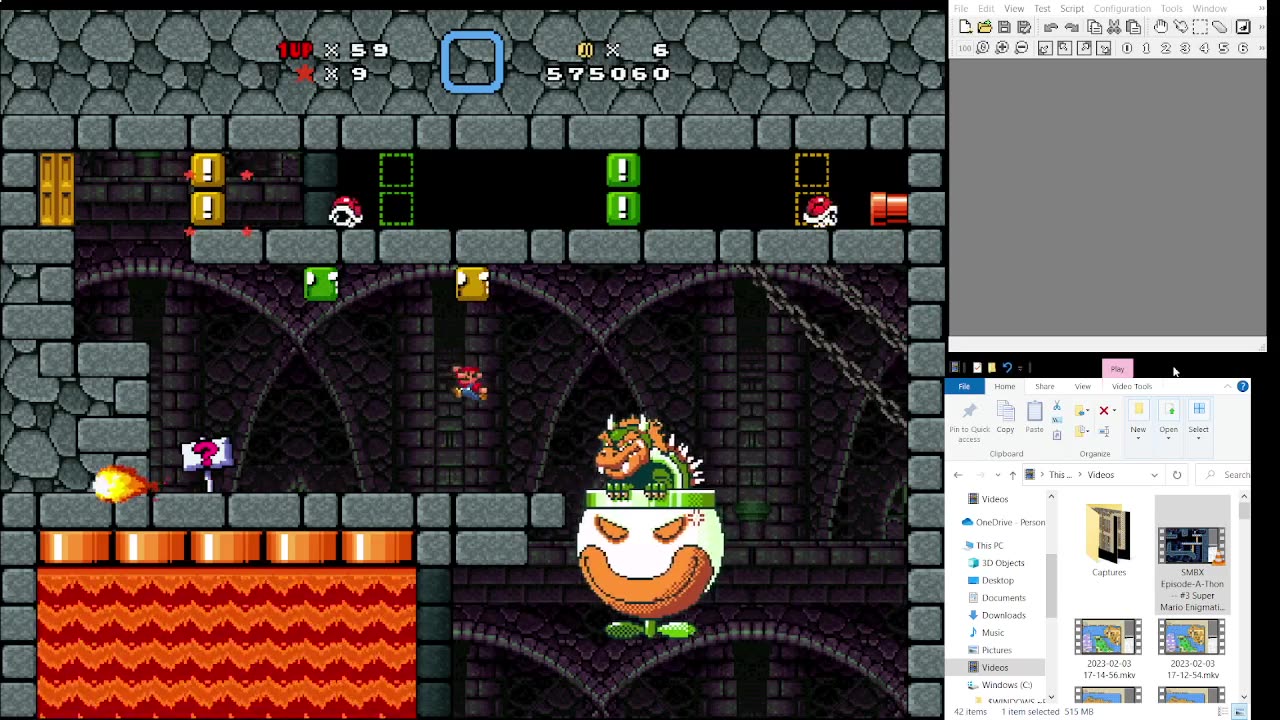1280x720 pixels.
Task: Go up one folder level
Action: [1013, 475]
